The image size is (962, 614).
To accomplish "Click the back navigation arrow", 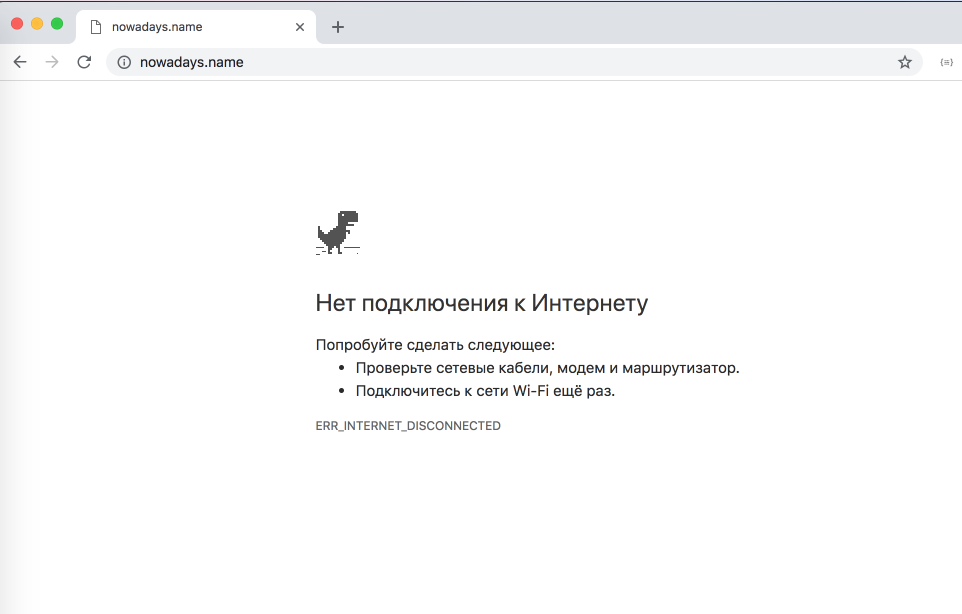I will pos(20,62).
